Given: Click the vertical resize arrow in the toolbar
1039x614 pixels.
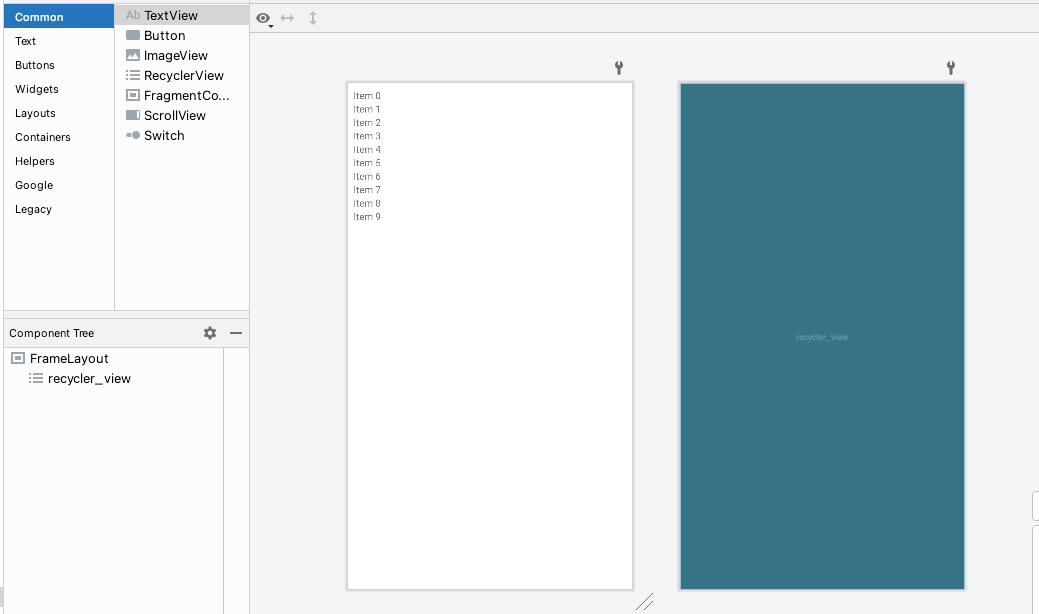Looking at the screenshot, I should [x=311, y=18].
